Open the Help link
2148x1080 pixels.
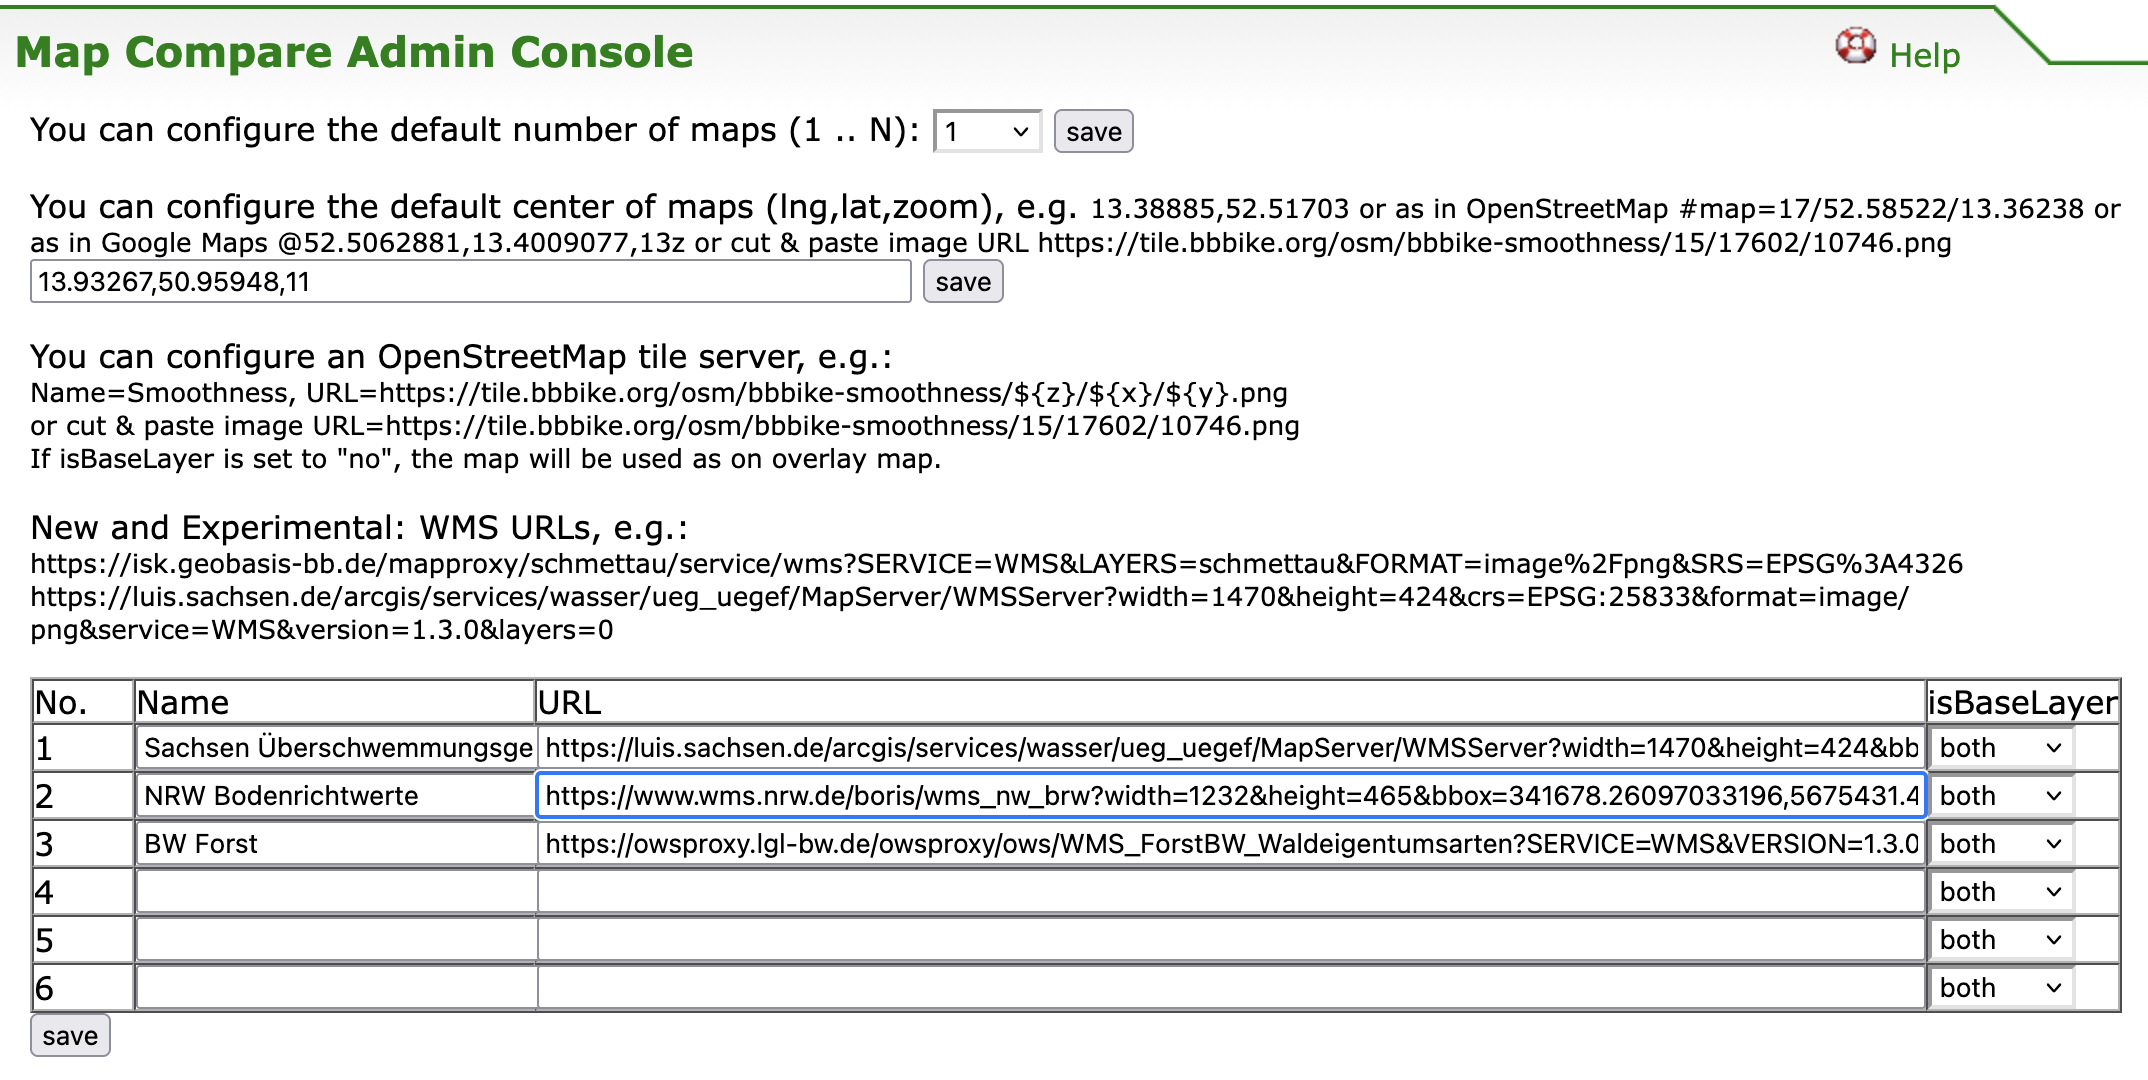point(1924,55)
